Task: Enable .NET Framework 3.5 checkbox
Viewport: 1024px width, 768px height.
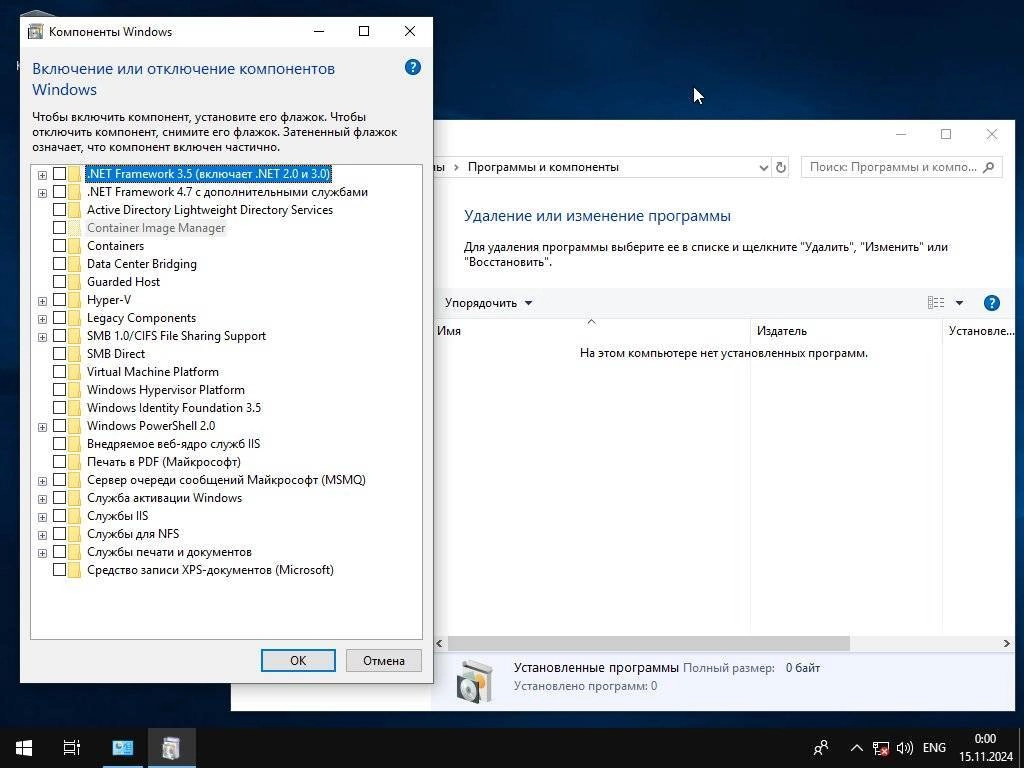Action: (59, 174)
